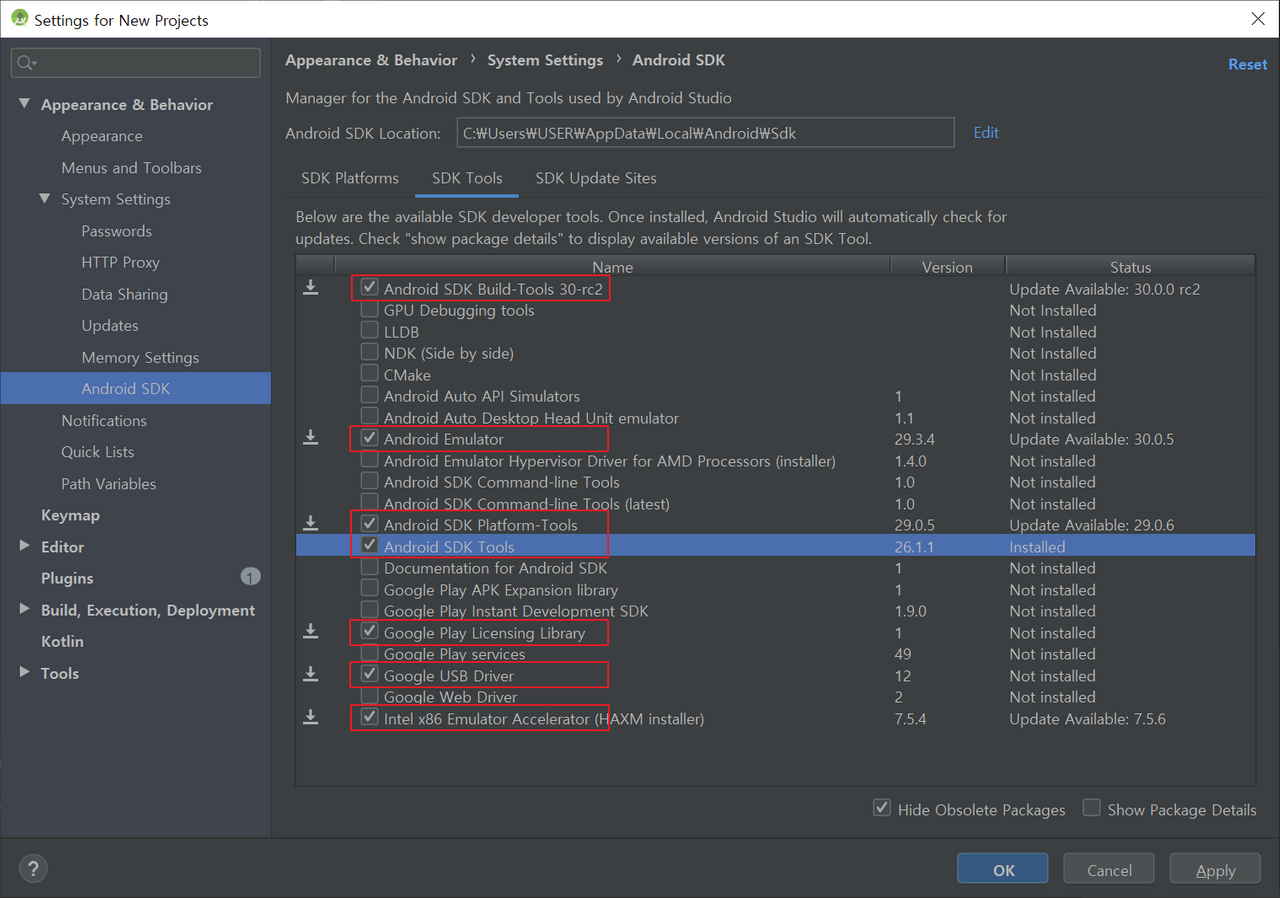The width and height of the screenshot is (1280, 898).
Task: Focus the settings search field
Action: (x=136, y=63)
